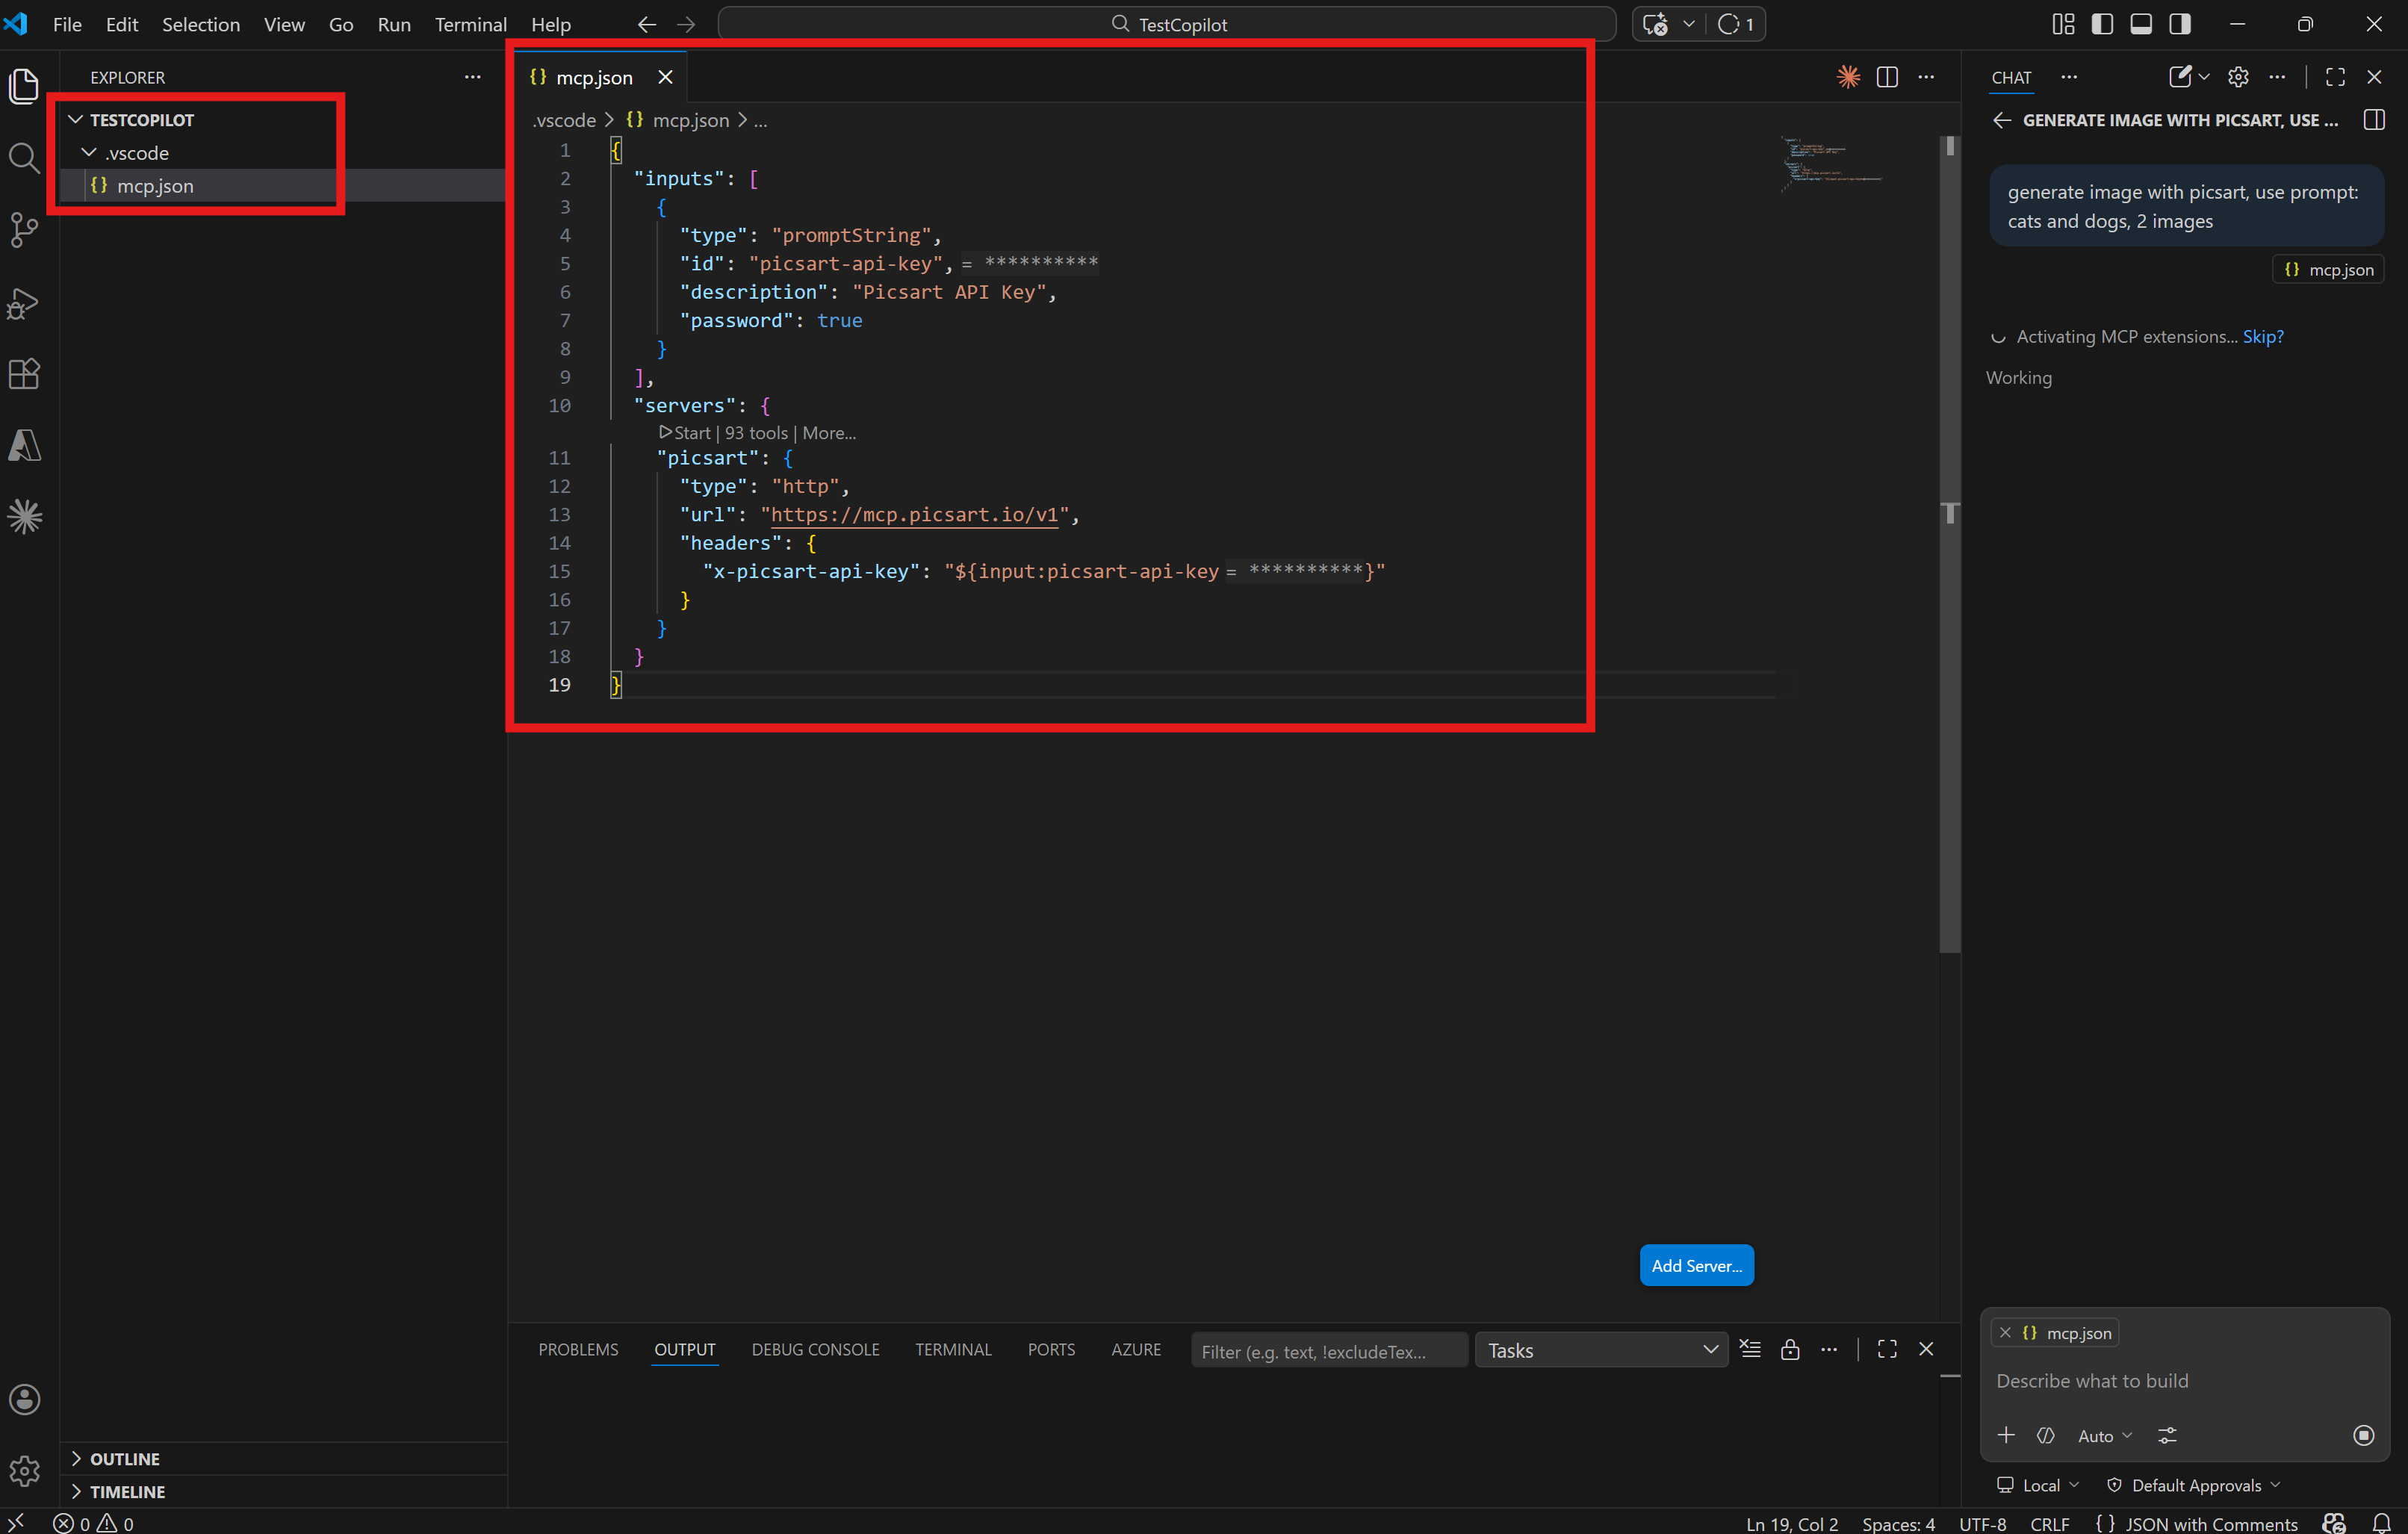Image resolution: width=2408 pixels, height=1534 pixels.
Task: Open the Tasks output channel dropdown
Action: tap(1601, 1350)
